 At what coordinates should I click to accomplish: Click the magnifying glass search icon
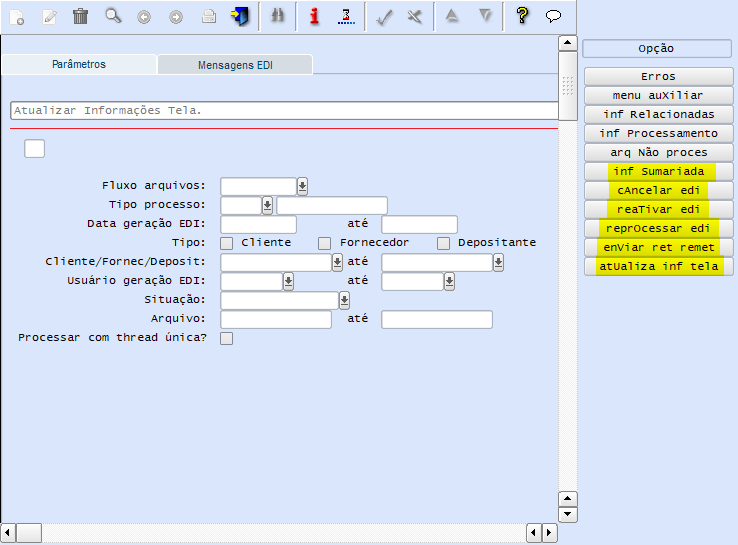[113, 16]
